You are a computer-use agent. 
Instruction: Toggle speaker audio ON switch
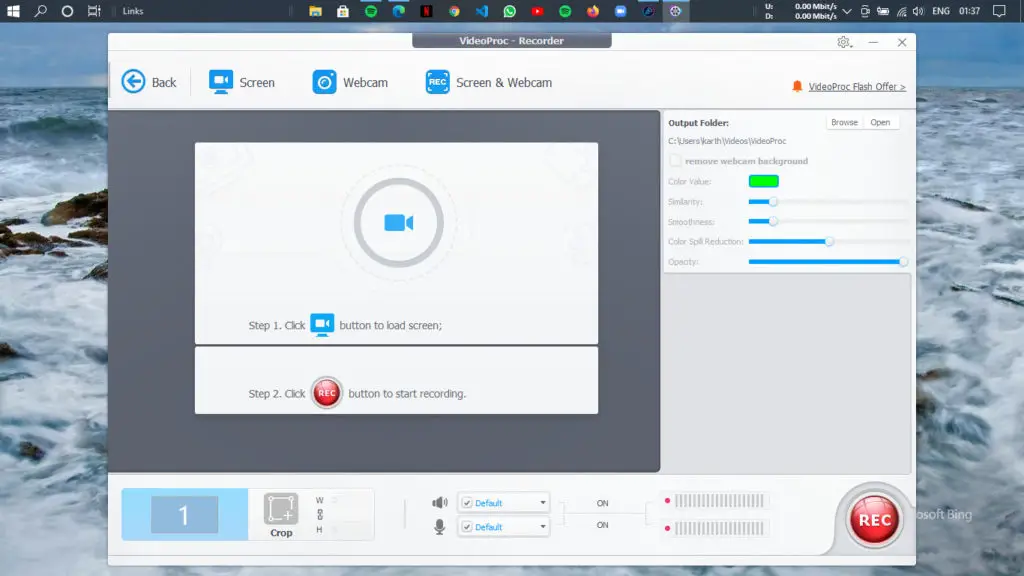click(x=602, y=503)
